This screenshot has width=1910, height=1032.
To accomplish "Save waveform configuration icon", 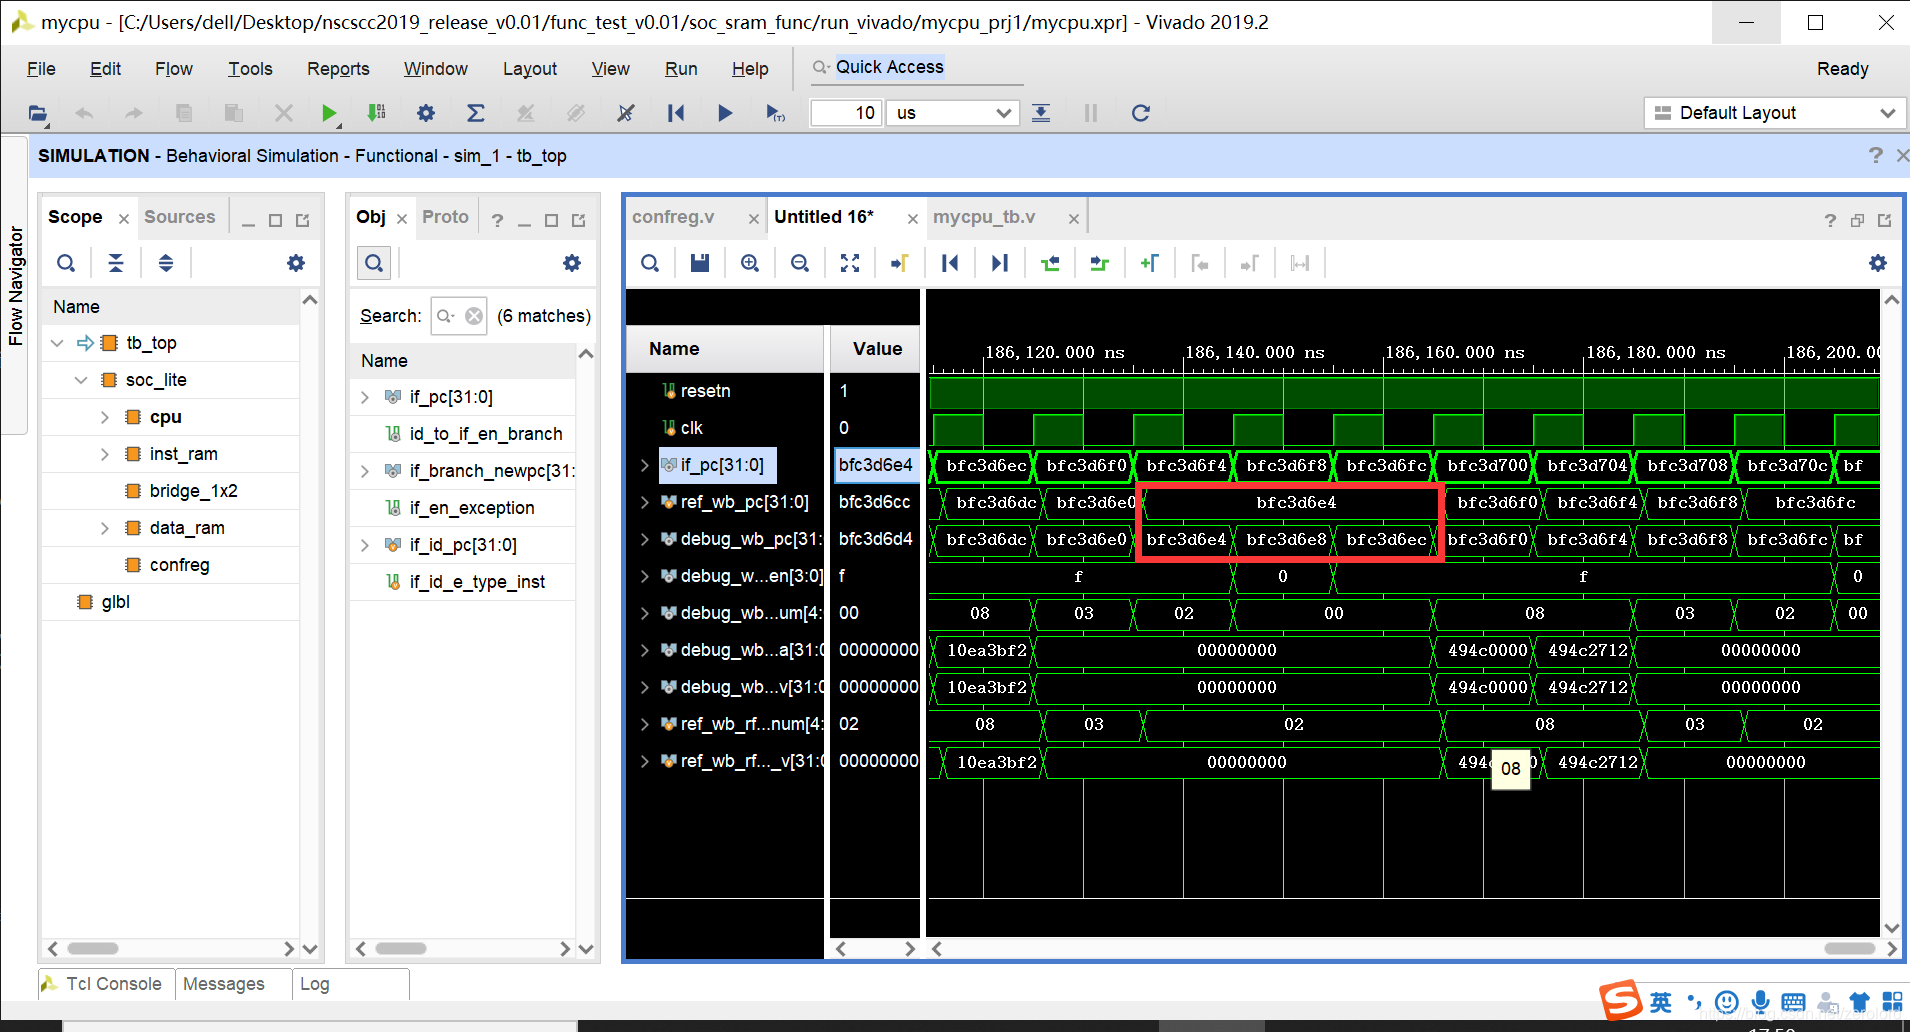I will 700,263.
